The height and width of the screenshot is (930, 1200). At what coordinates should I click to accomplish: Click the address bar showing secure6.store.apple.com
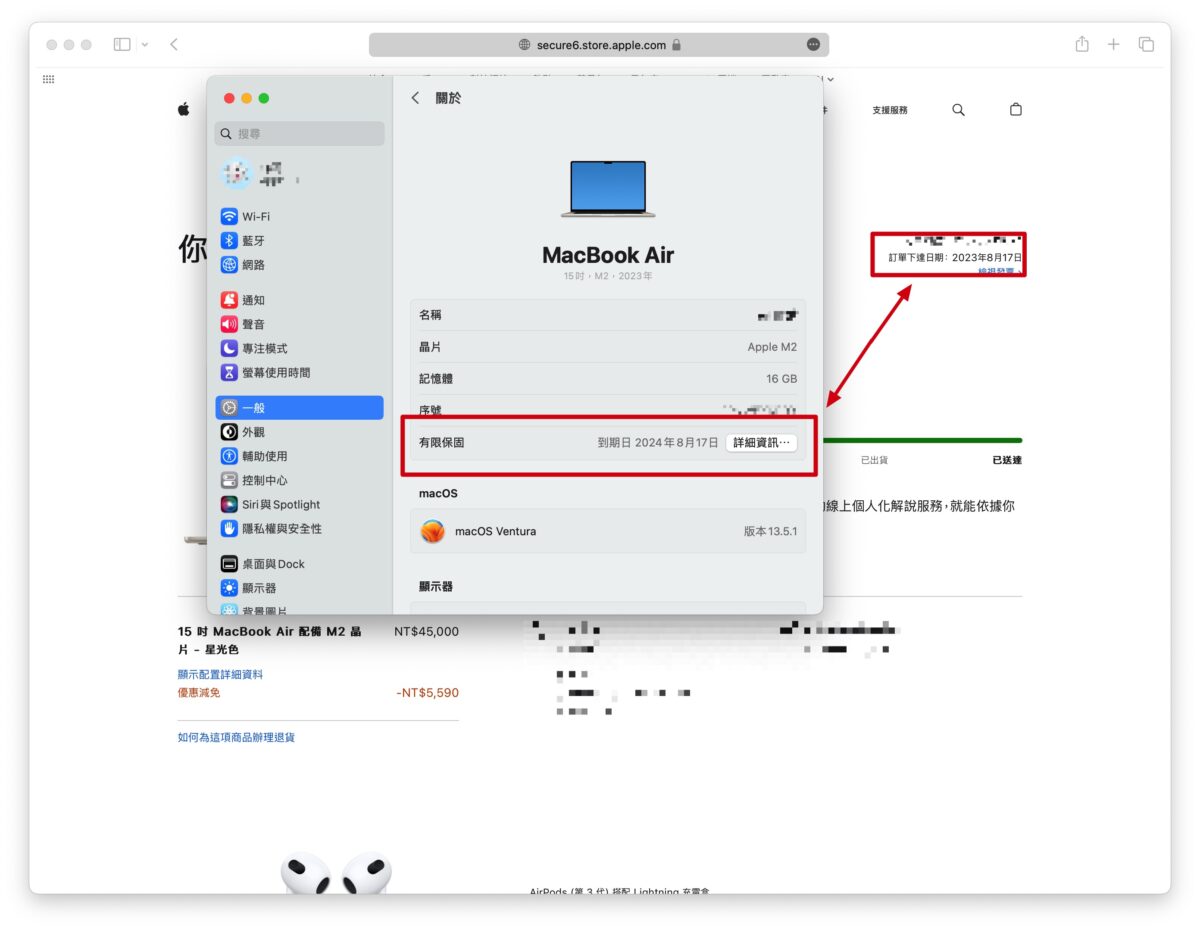pyautogui.click(x=599, y=45)
